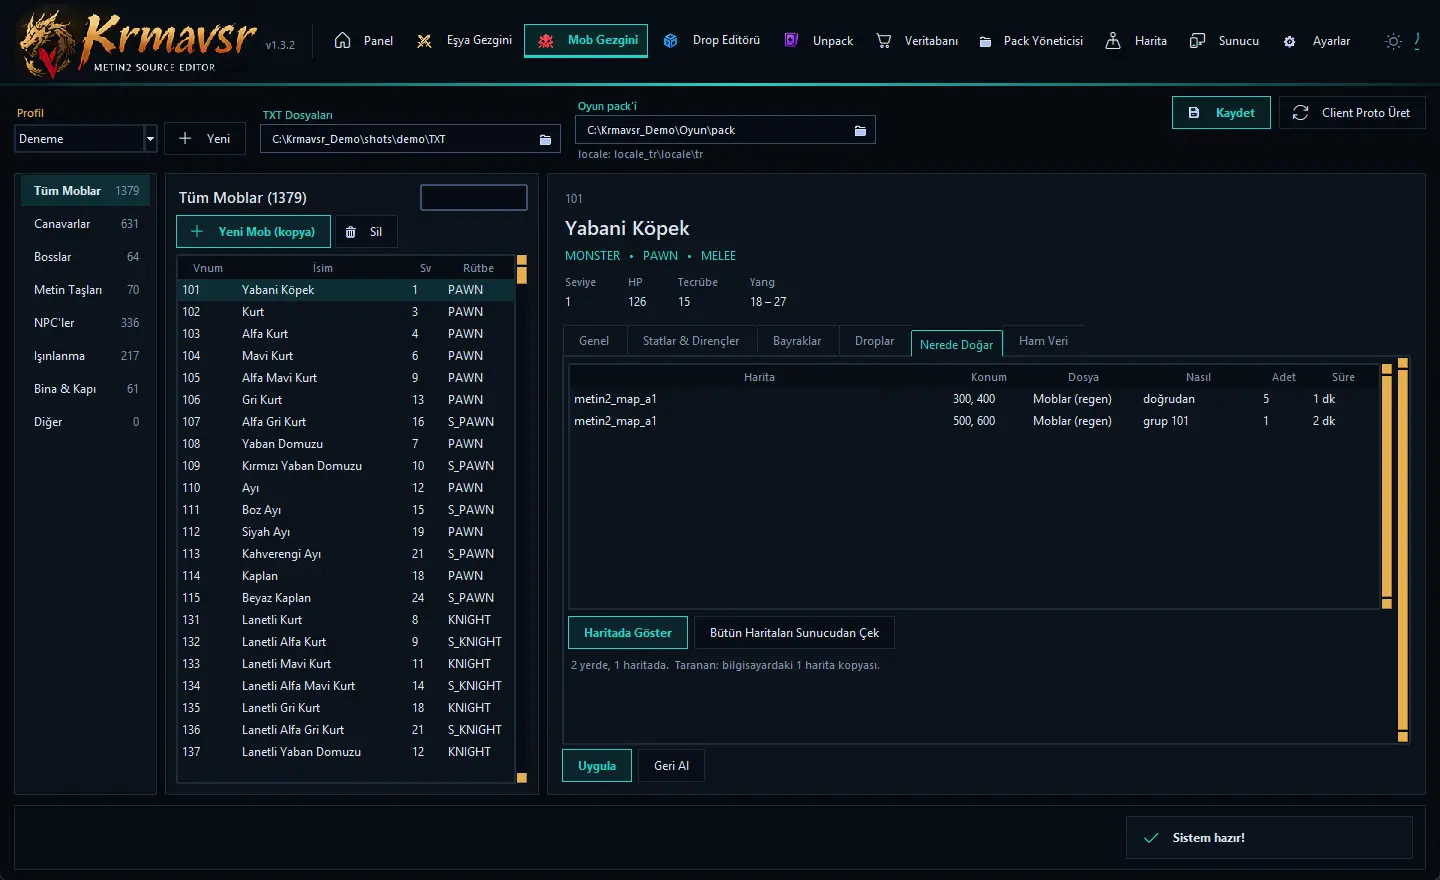Browse for TXT Dosyaları folder icon

[545, 140]
